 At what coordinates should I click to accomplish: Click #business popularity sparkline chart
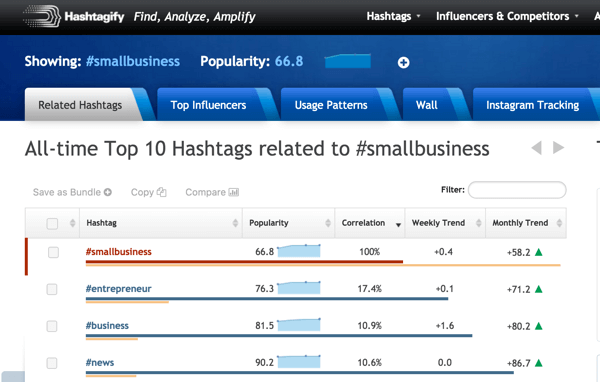(x=299, y=325)
